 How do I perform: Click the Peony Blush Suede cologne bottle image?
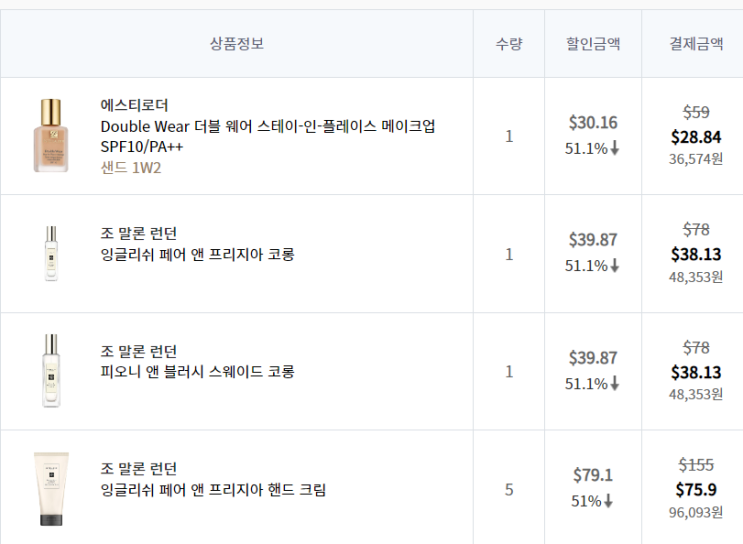pyautogui.click(x=51, y=371)
